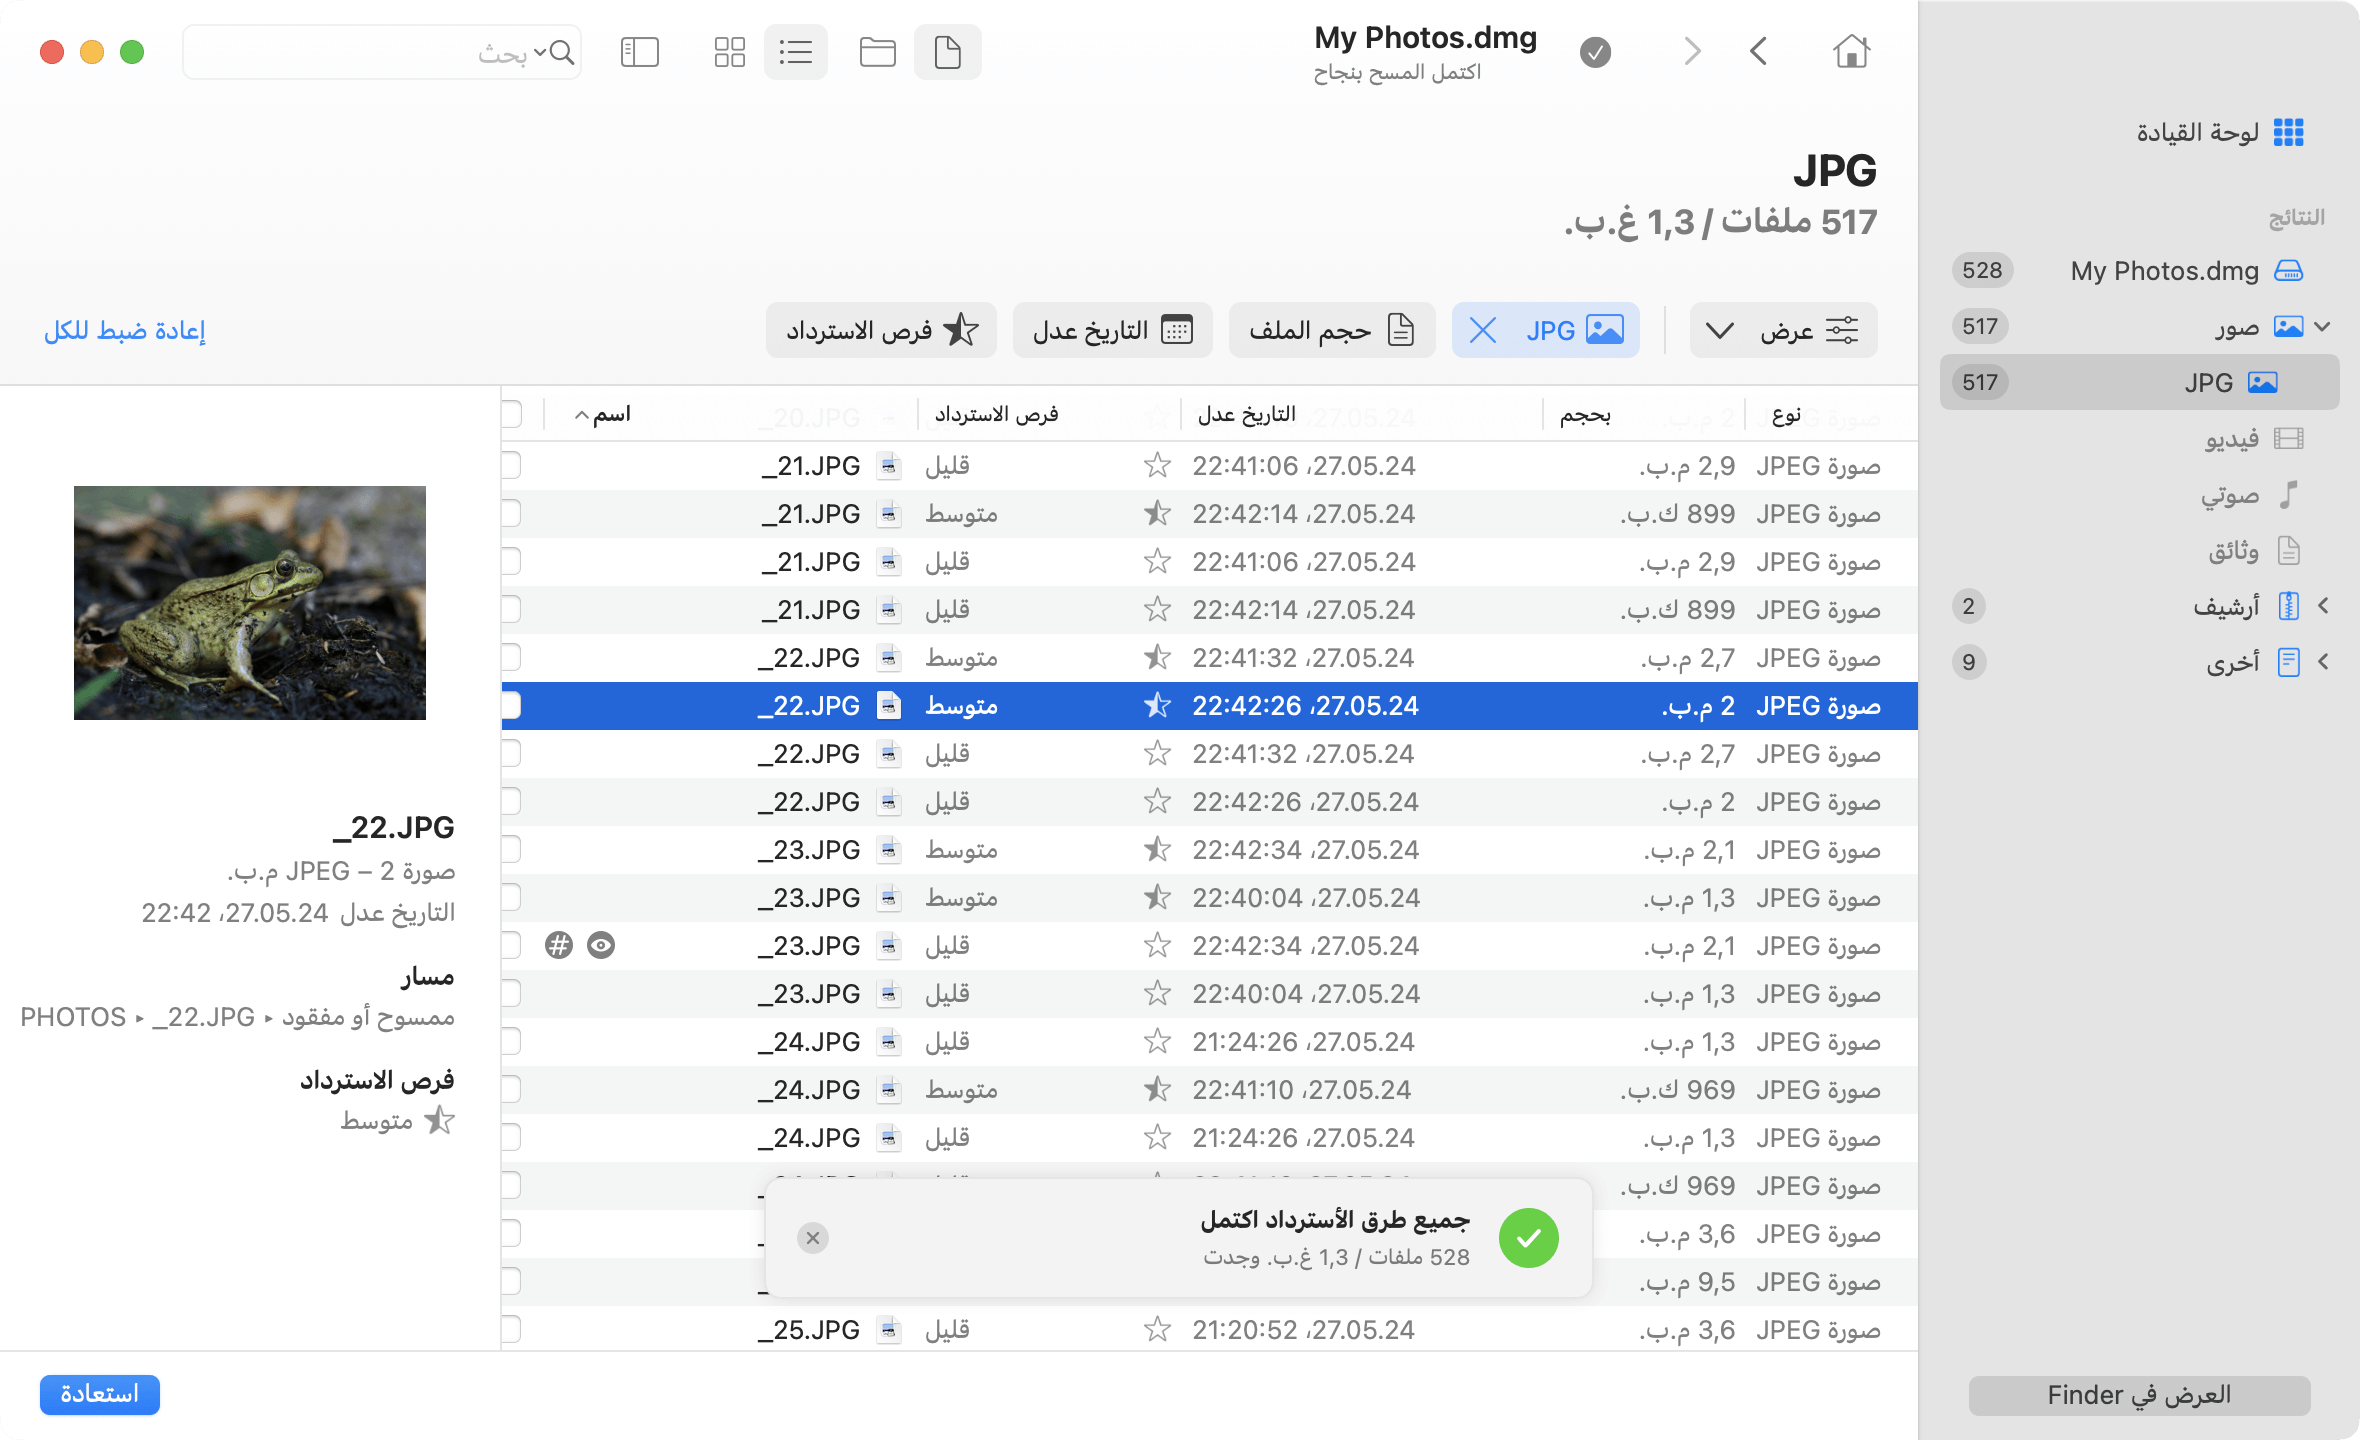This screenshot has height=1440, width=2360.
Task: Click the scan completed checkmark icon
Action: (x=1596, y=52)
